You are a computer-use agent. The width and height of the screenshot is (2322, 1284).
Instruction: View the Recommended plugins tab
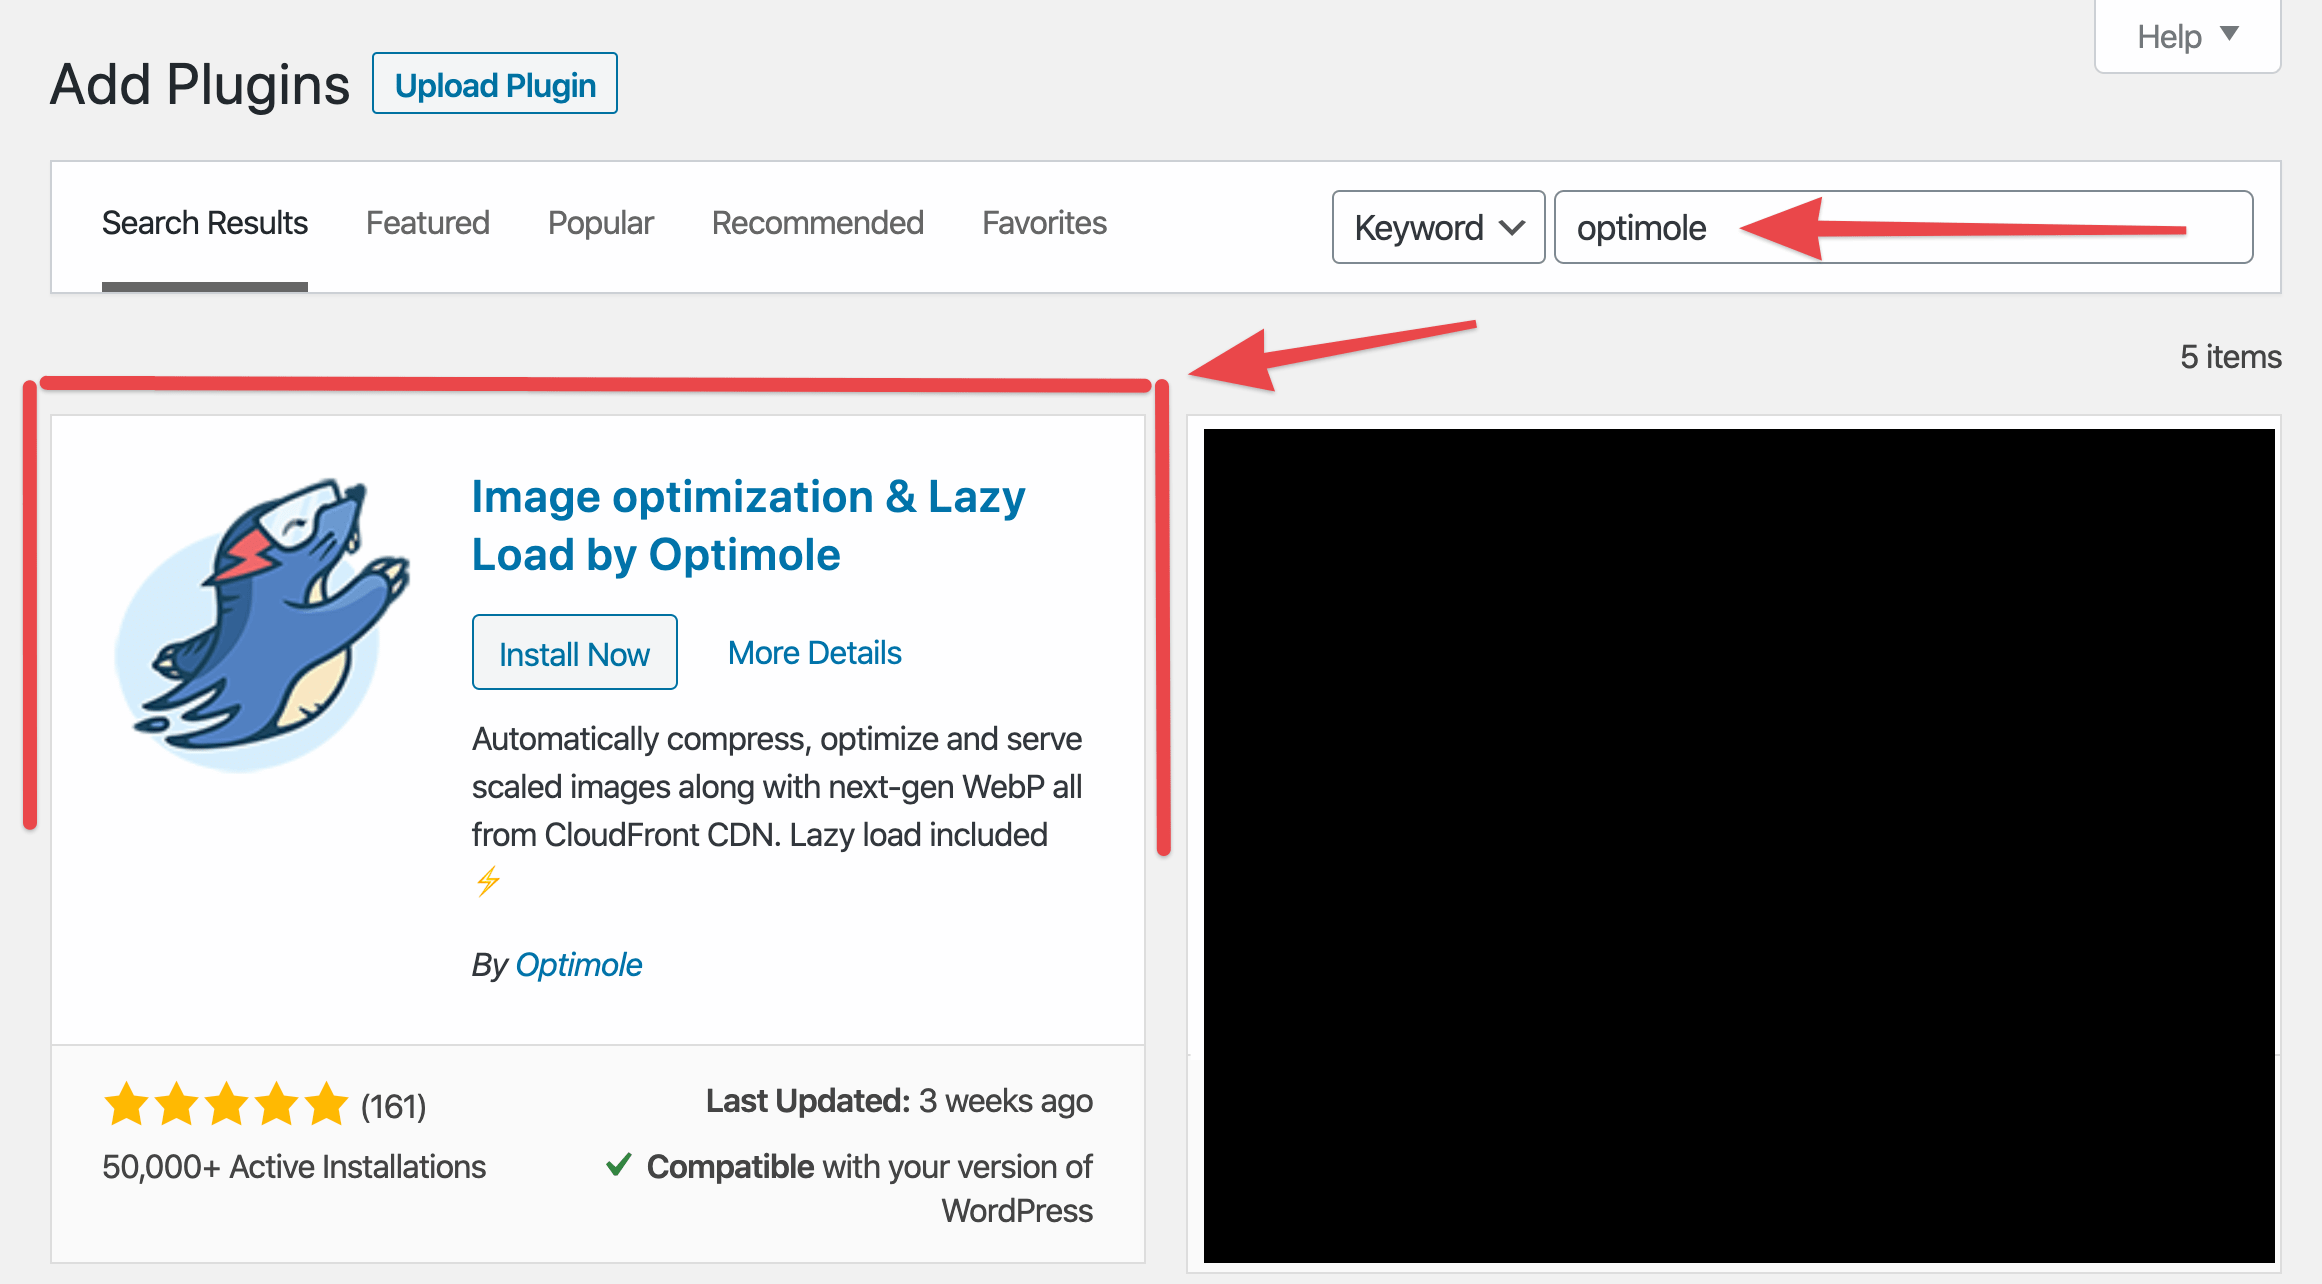pos(817,223)
